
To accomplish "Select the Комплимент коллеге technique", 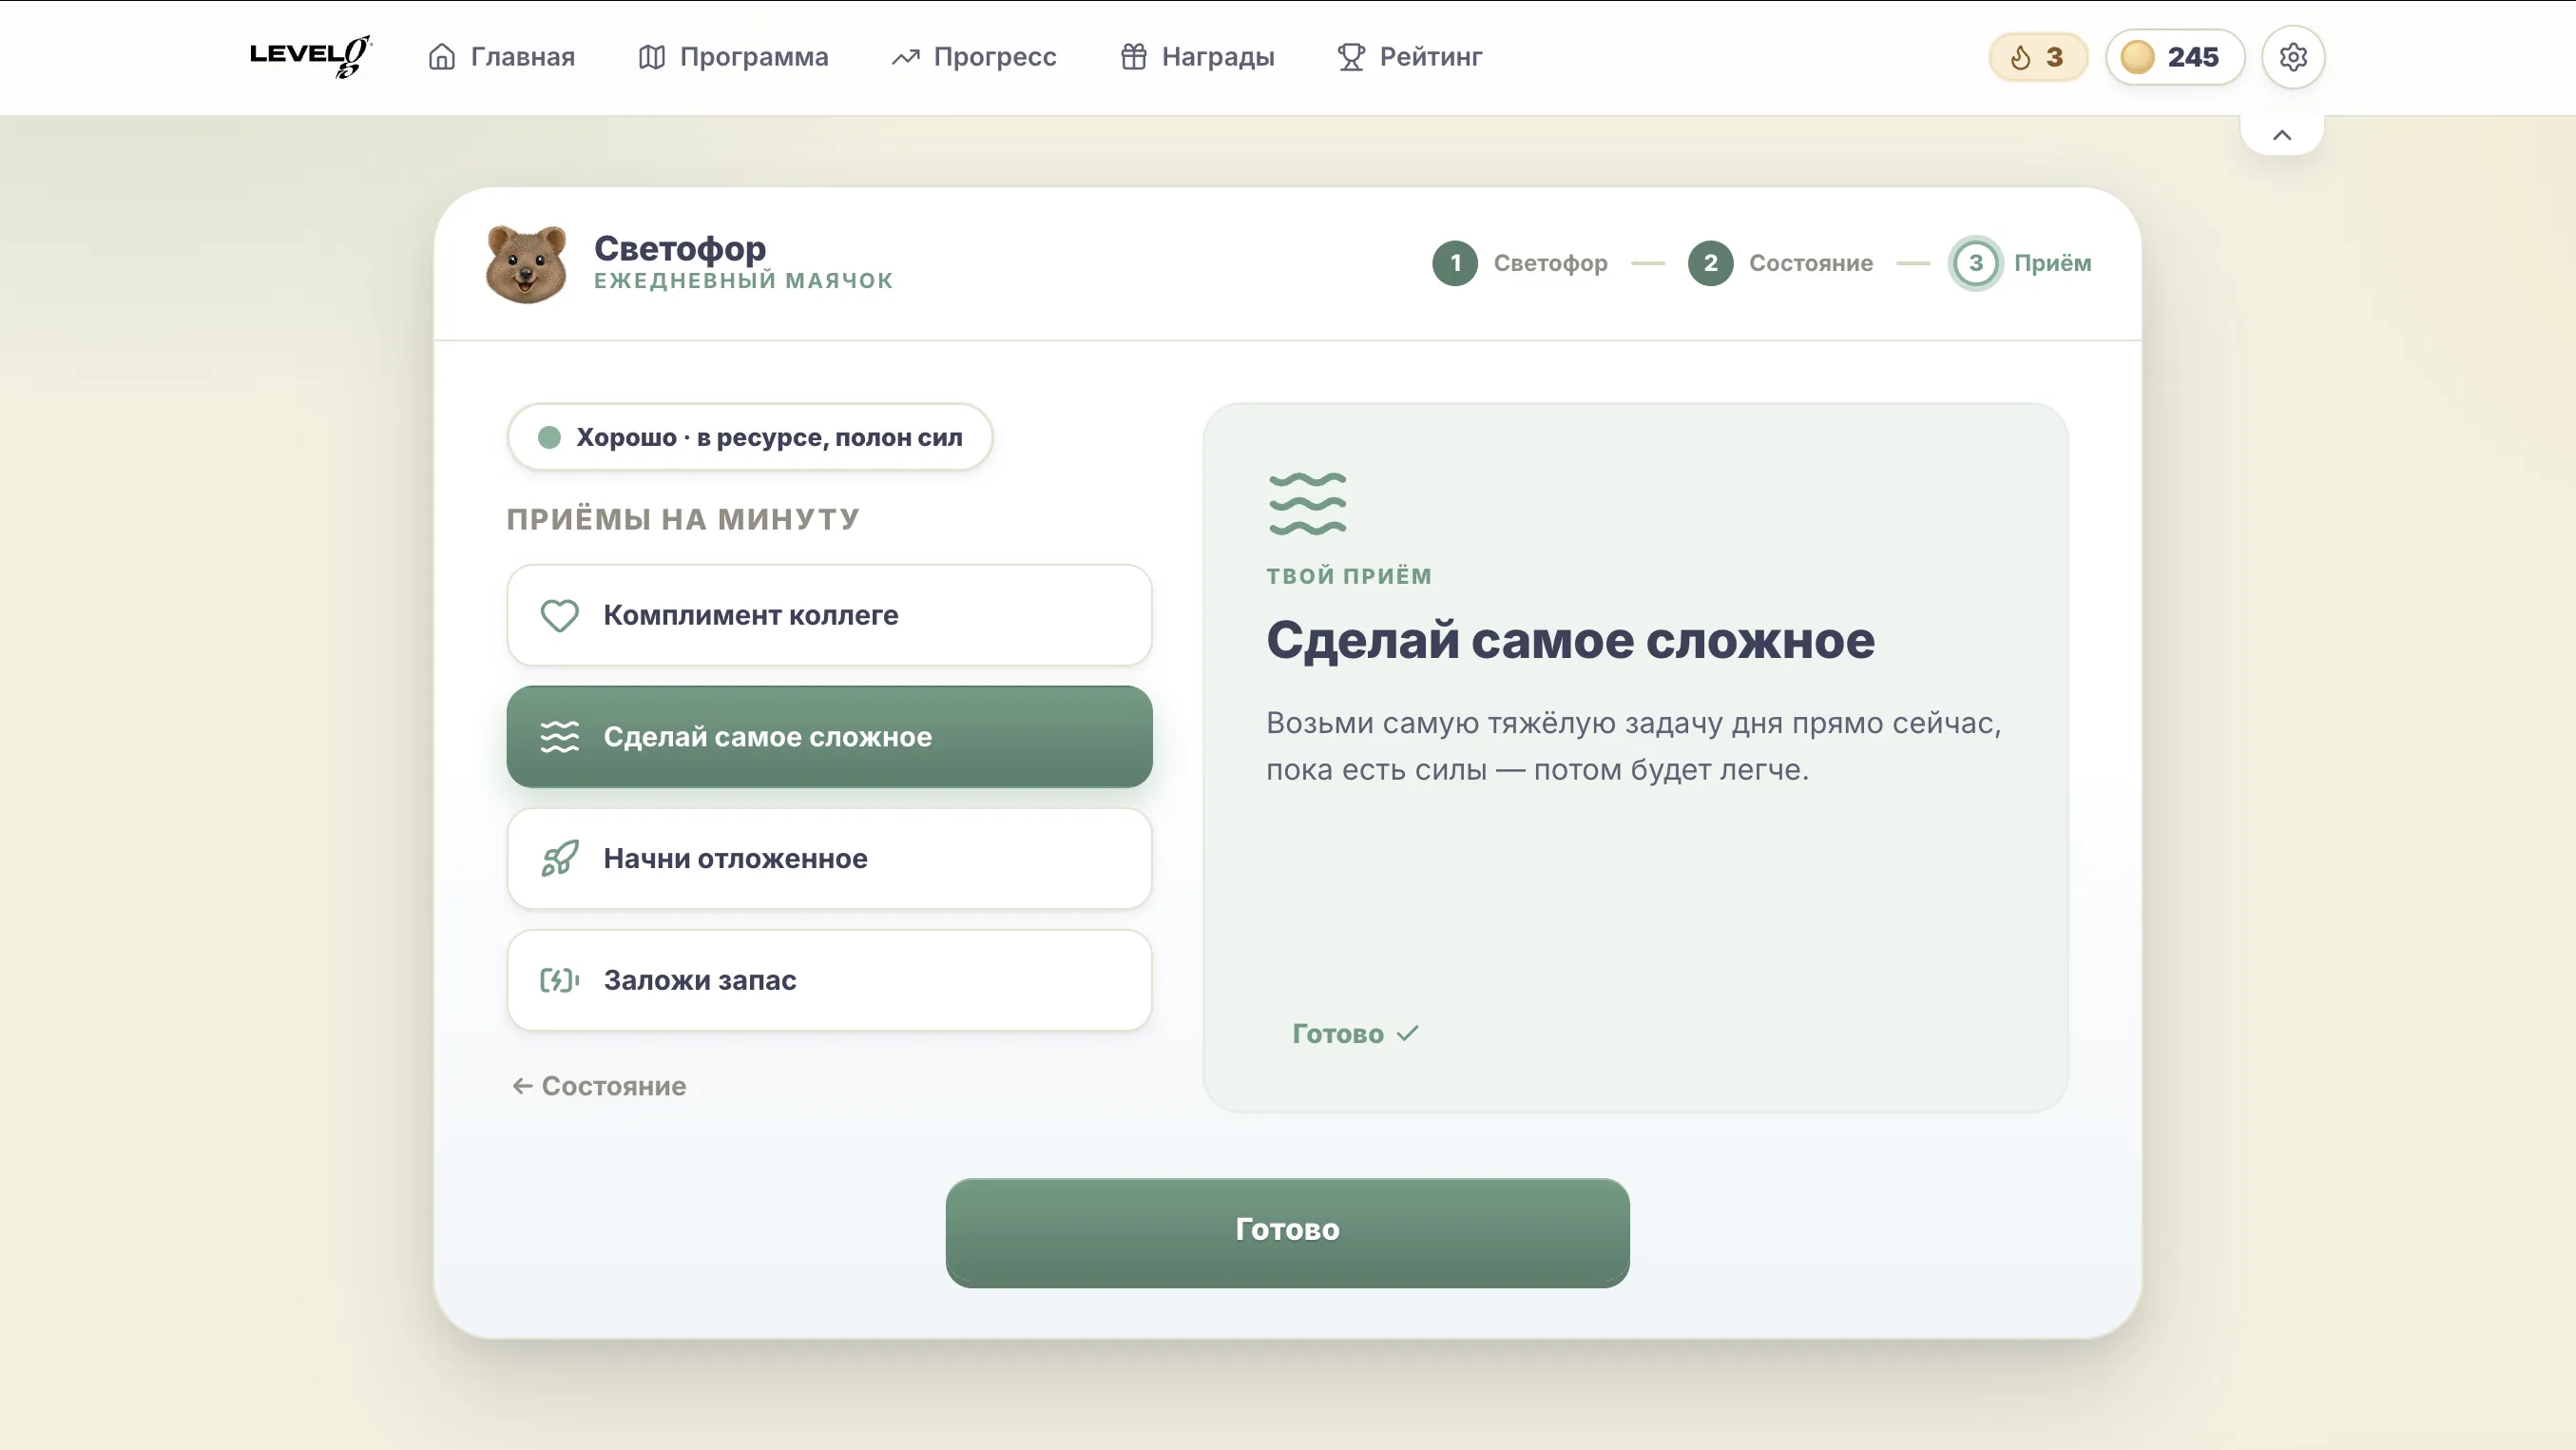I will click(829, 615).
